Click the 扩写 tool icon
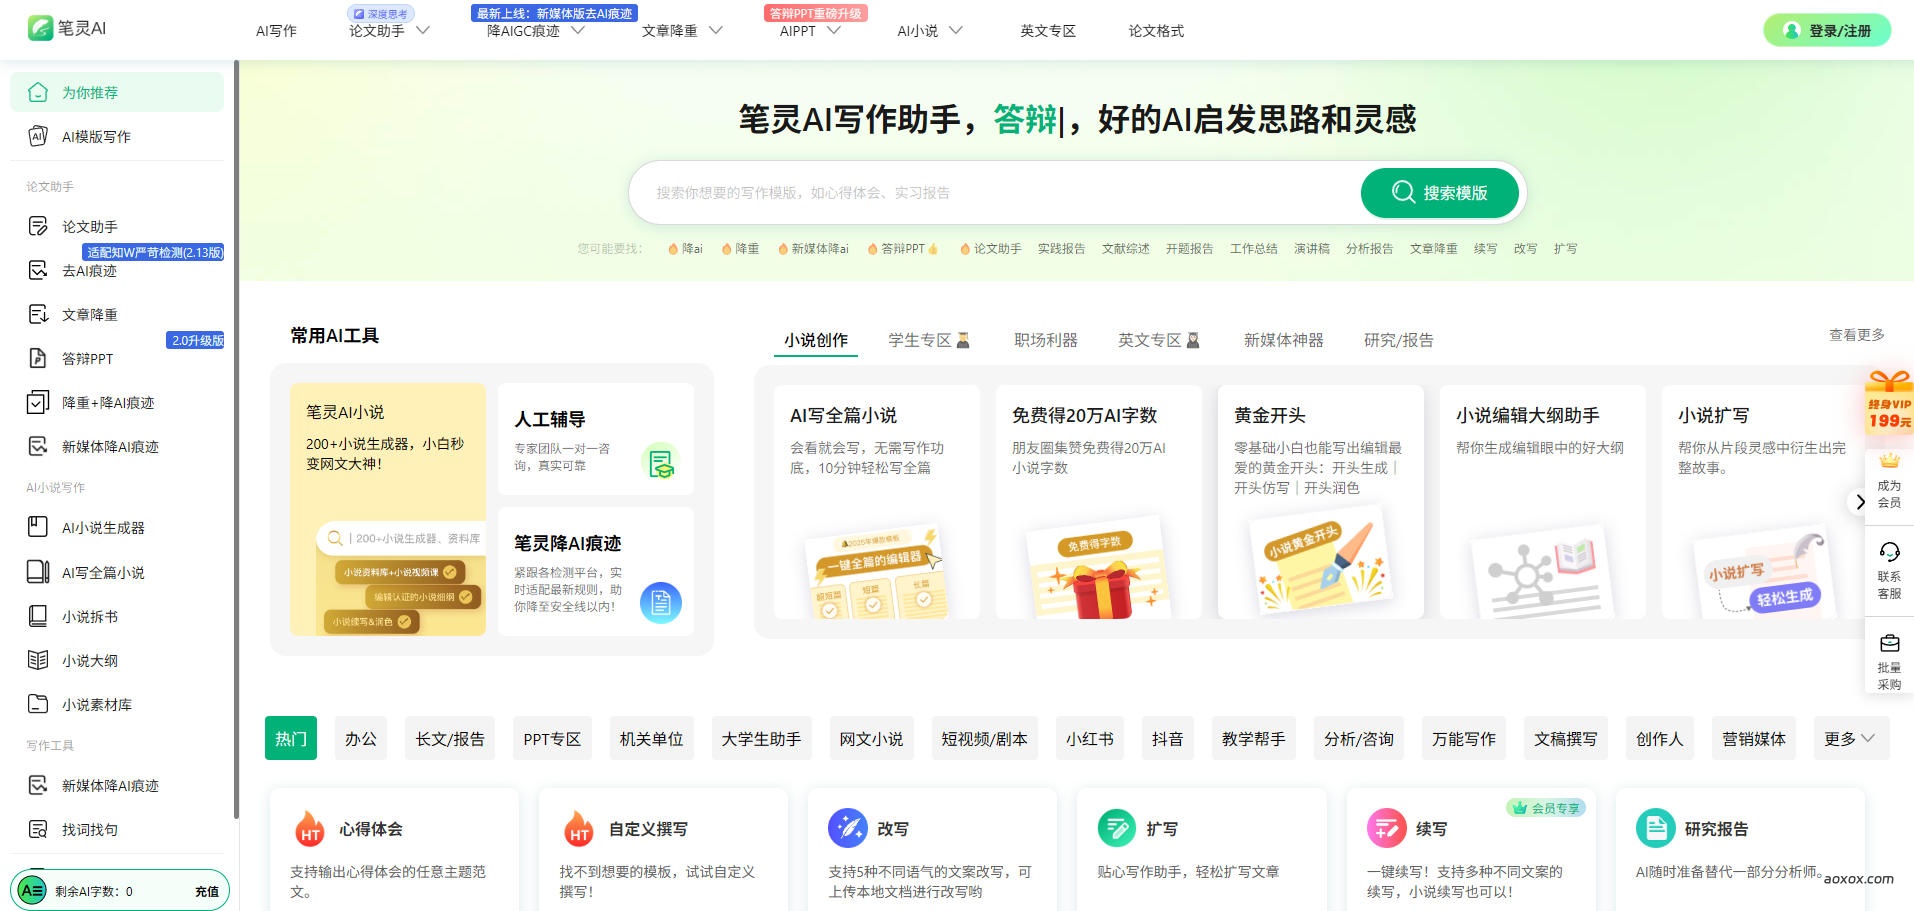Image resolution: width=1914 pixels, height=911 pixels. (1117, 828)
